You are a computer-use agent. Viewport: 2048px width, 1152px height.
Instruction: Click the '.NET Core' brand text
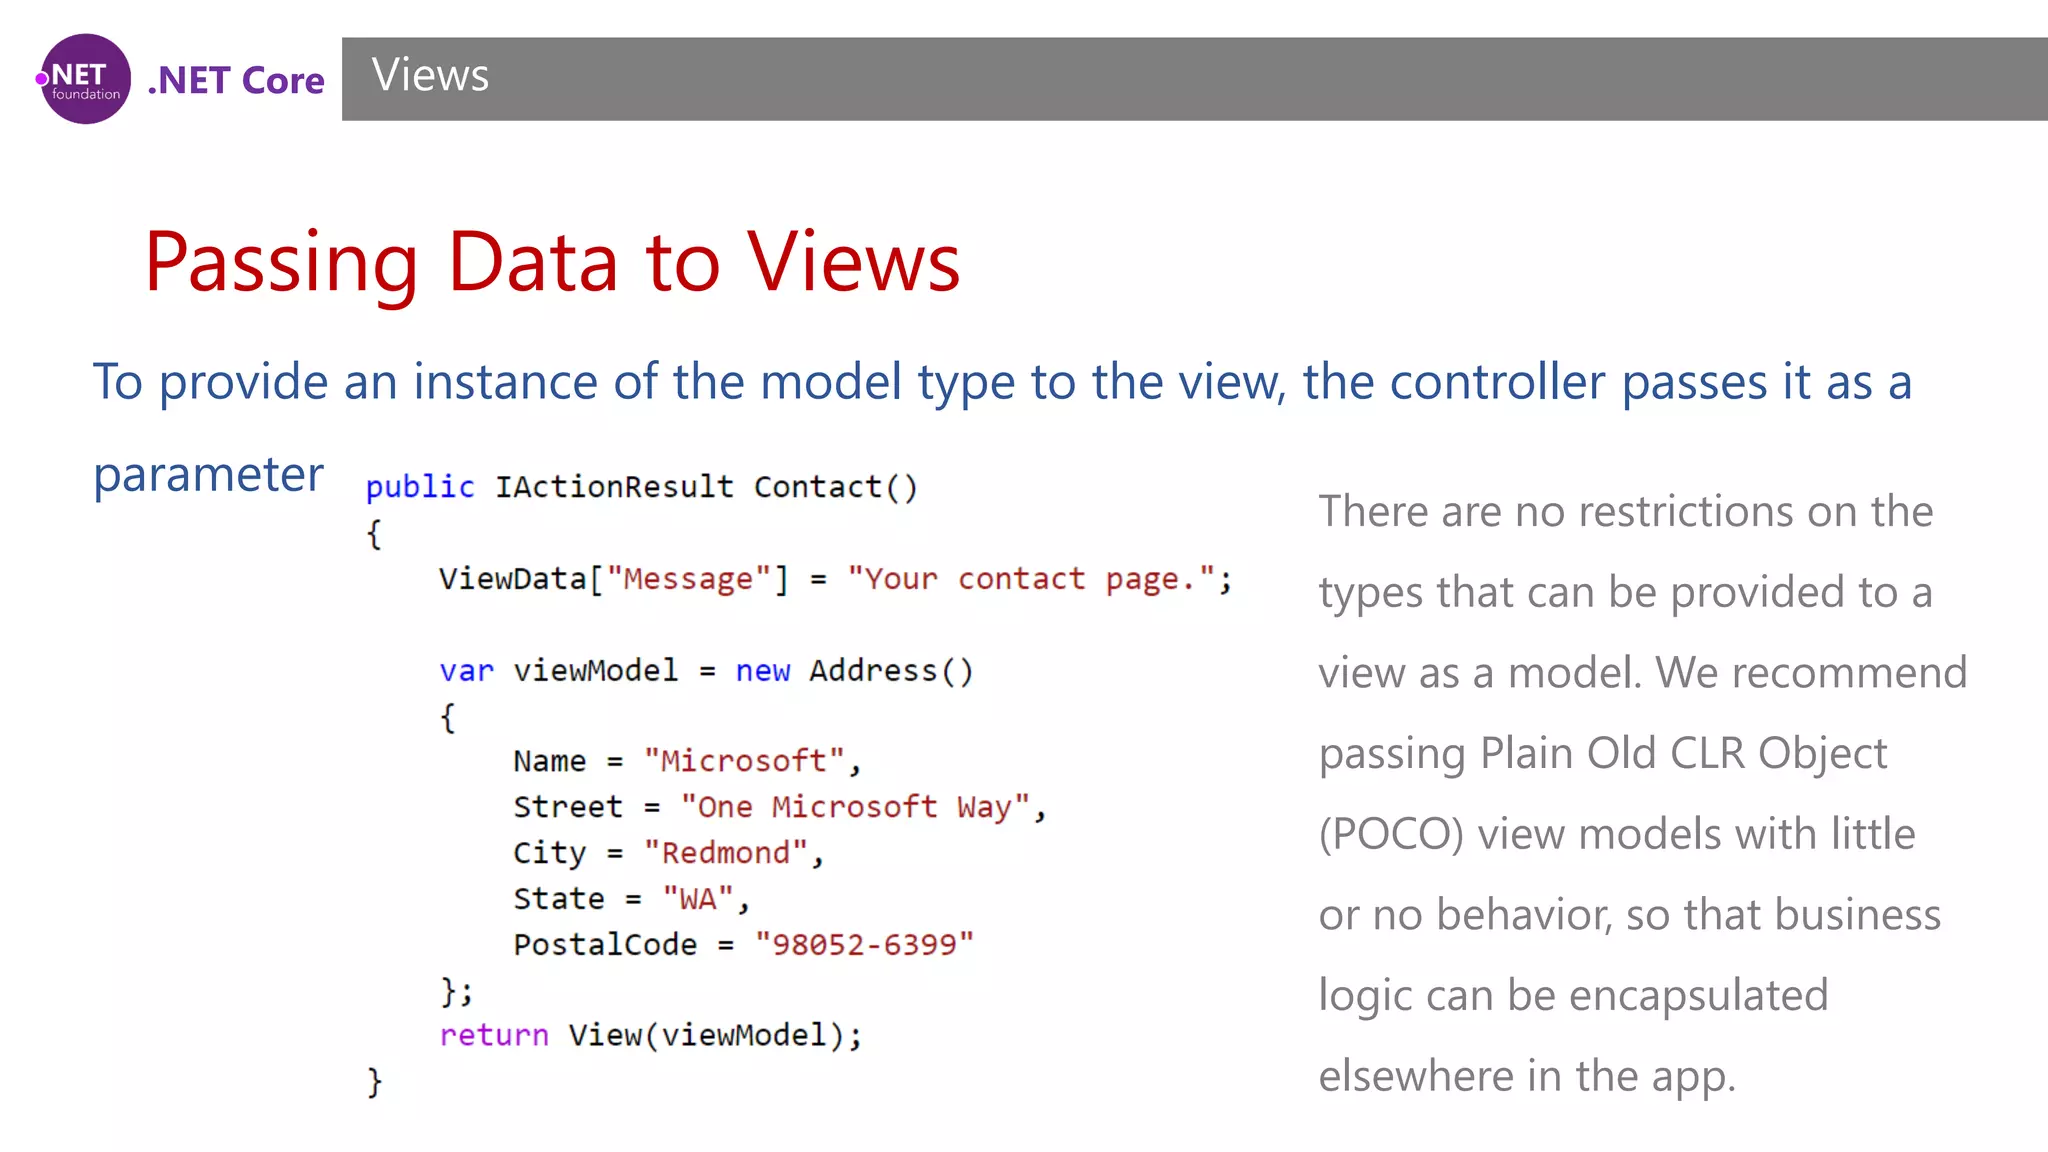click(x=236, y=81)
